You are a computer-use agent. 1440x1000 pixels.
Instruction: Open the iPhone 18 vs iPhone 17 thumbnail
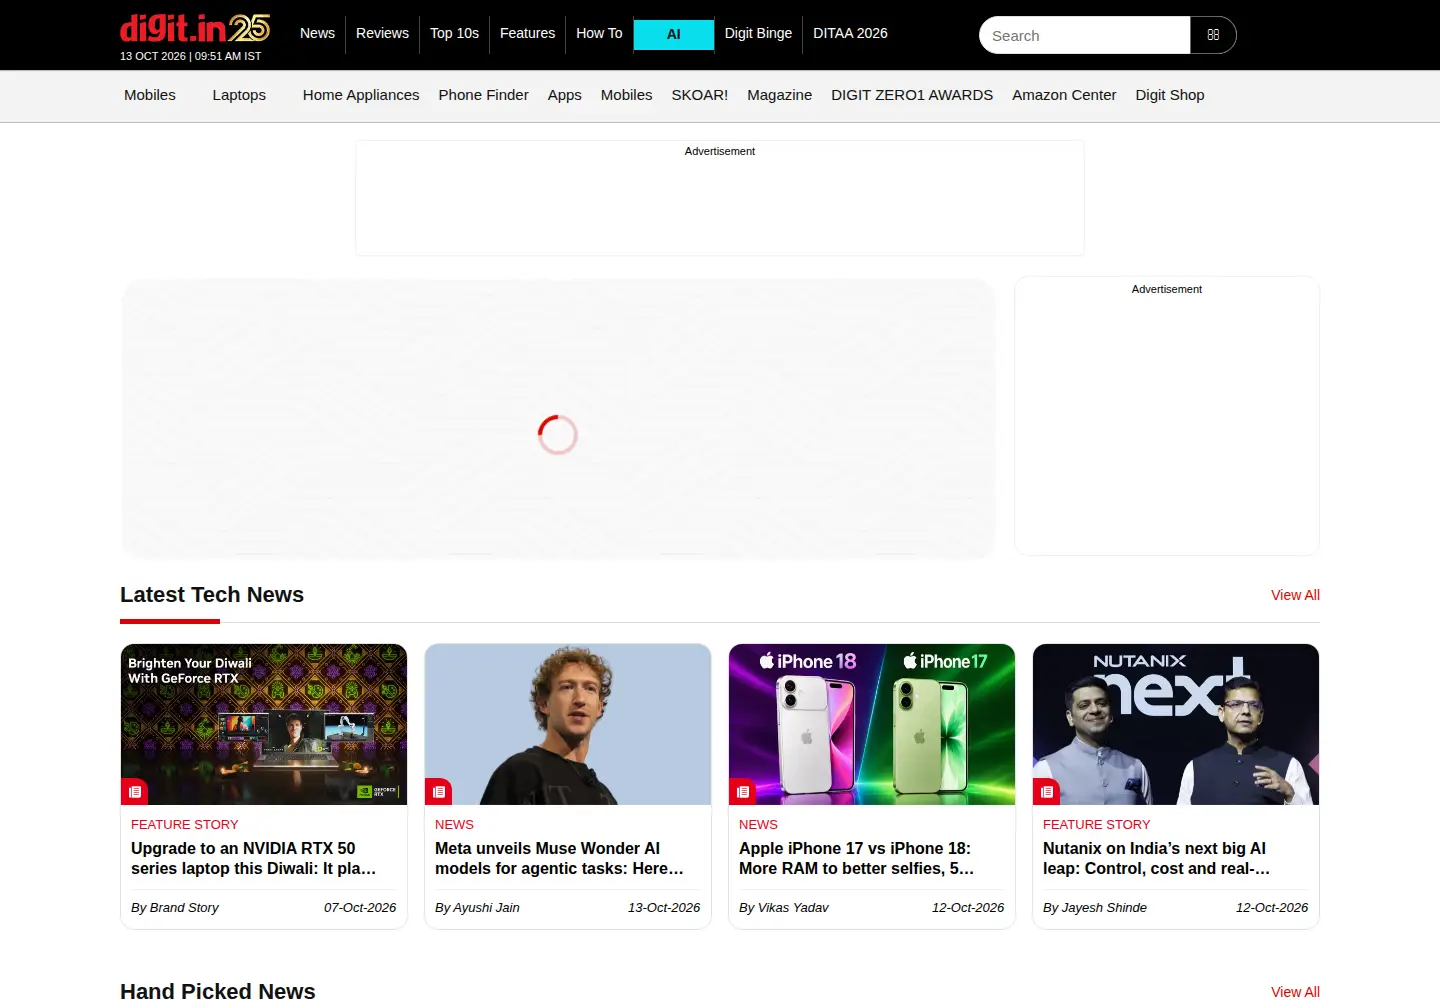click(872, 724)
